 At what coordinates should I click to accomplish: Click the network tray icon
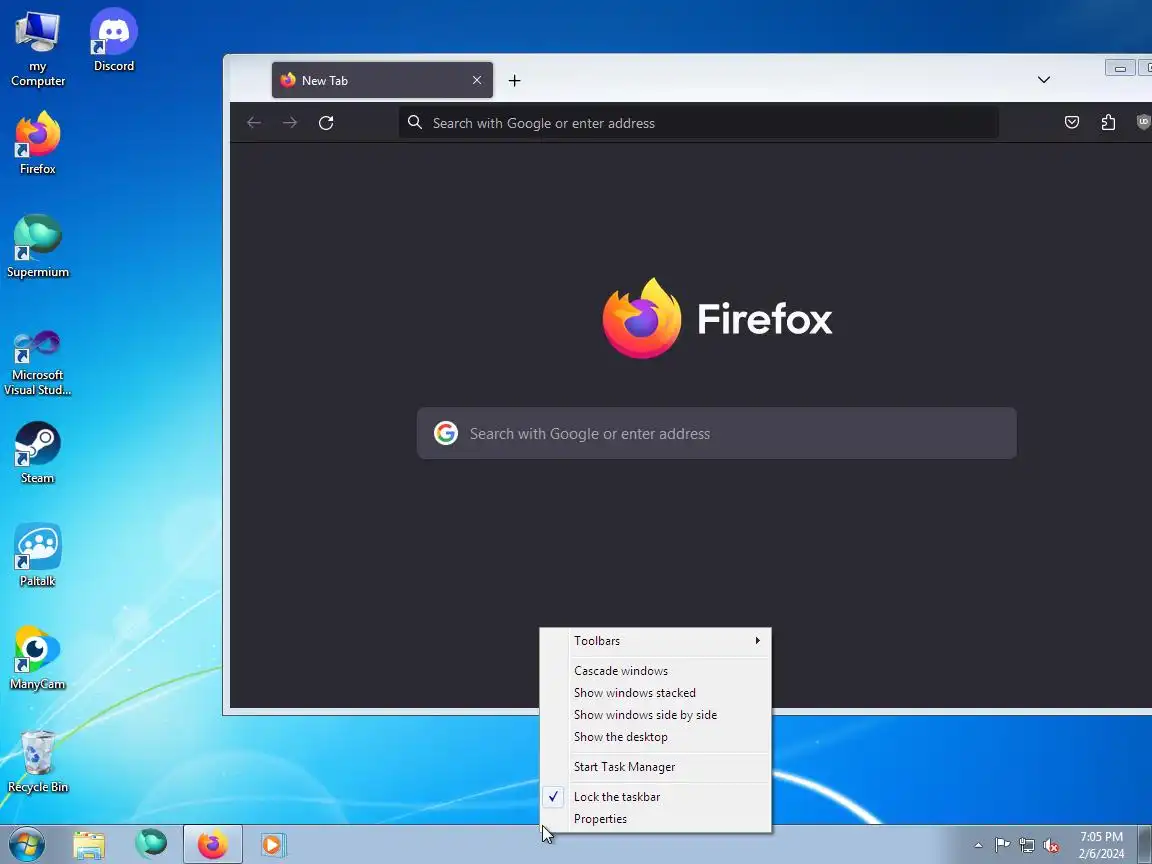pyautogui.click(x=1026, y=846)
